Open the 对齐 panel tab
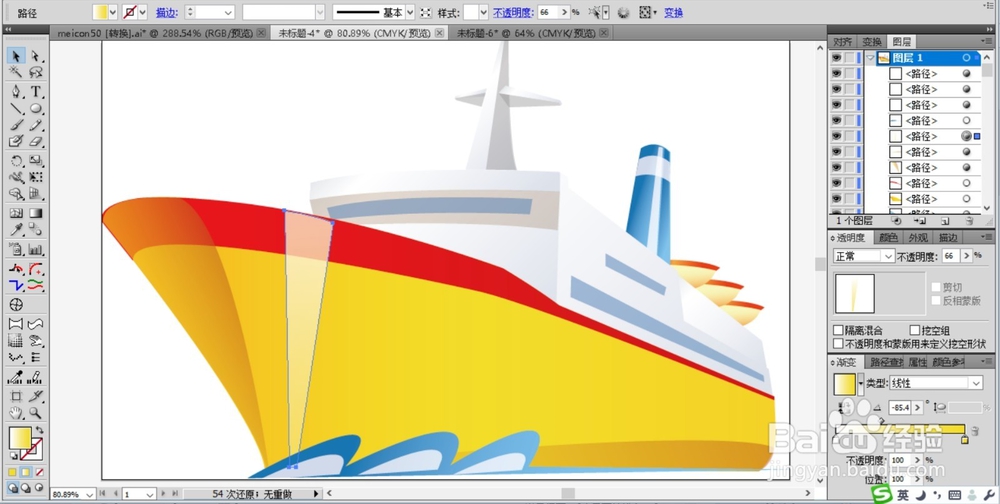Image resolution: width=1000 pixels, height=504 pixels. pos(842,41)
